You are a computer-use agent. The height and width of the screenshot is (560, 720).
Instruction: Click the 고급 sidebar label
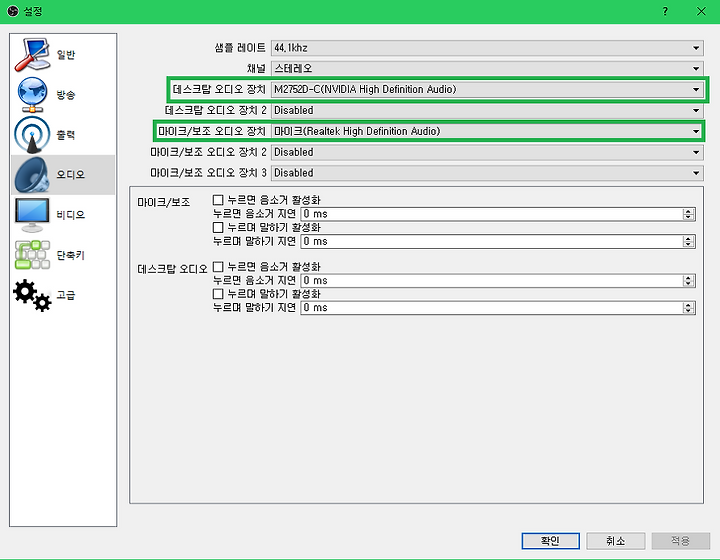(x=66, y=295)
